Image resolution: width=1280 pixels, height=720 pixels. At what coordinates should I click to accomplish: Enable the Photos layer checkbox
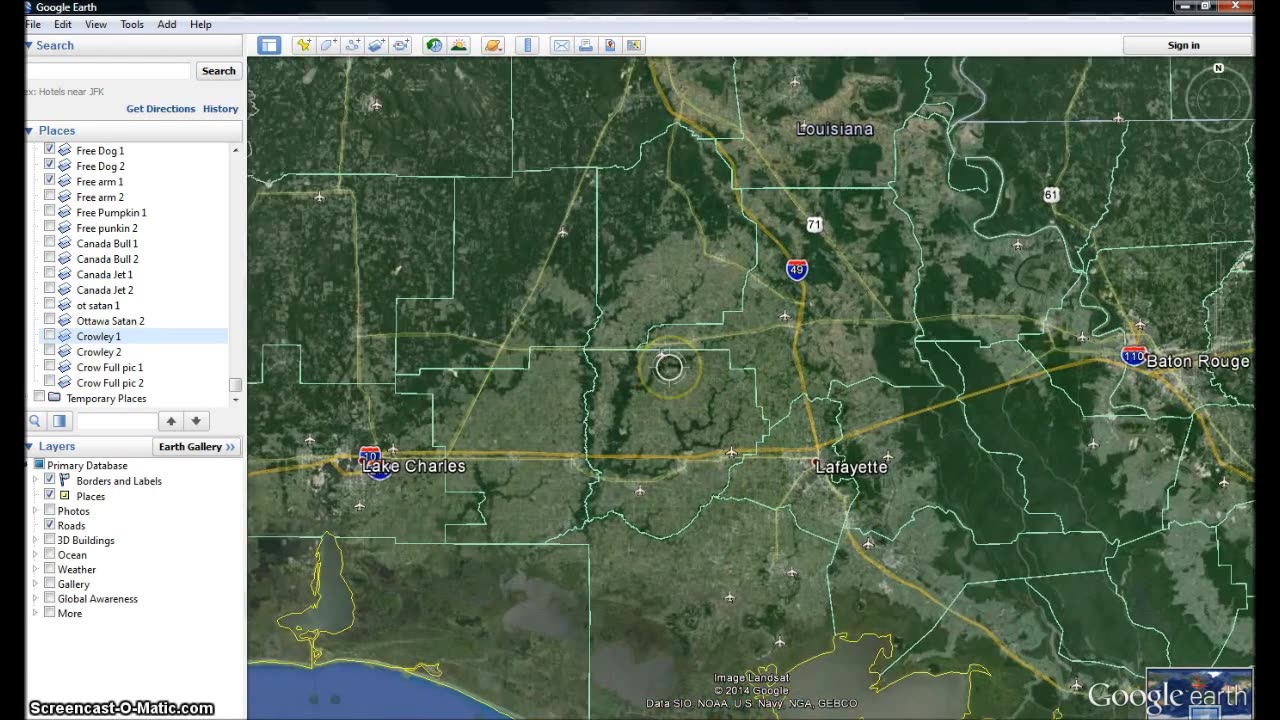point(50,510)
